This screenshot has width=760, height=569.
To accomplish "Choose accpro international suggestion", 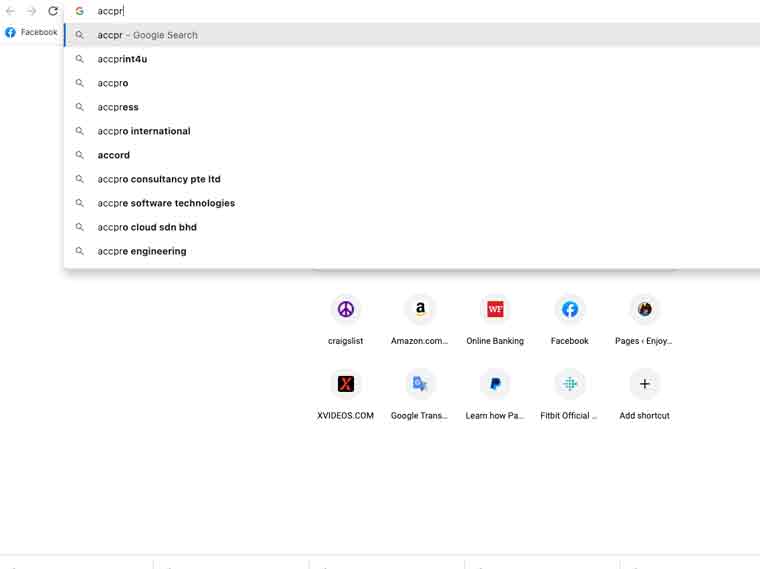I will [x=144, y=131].
